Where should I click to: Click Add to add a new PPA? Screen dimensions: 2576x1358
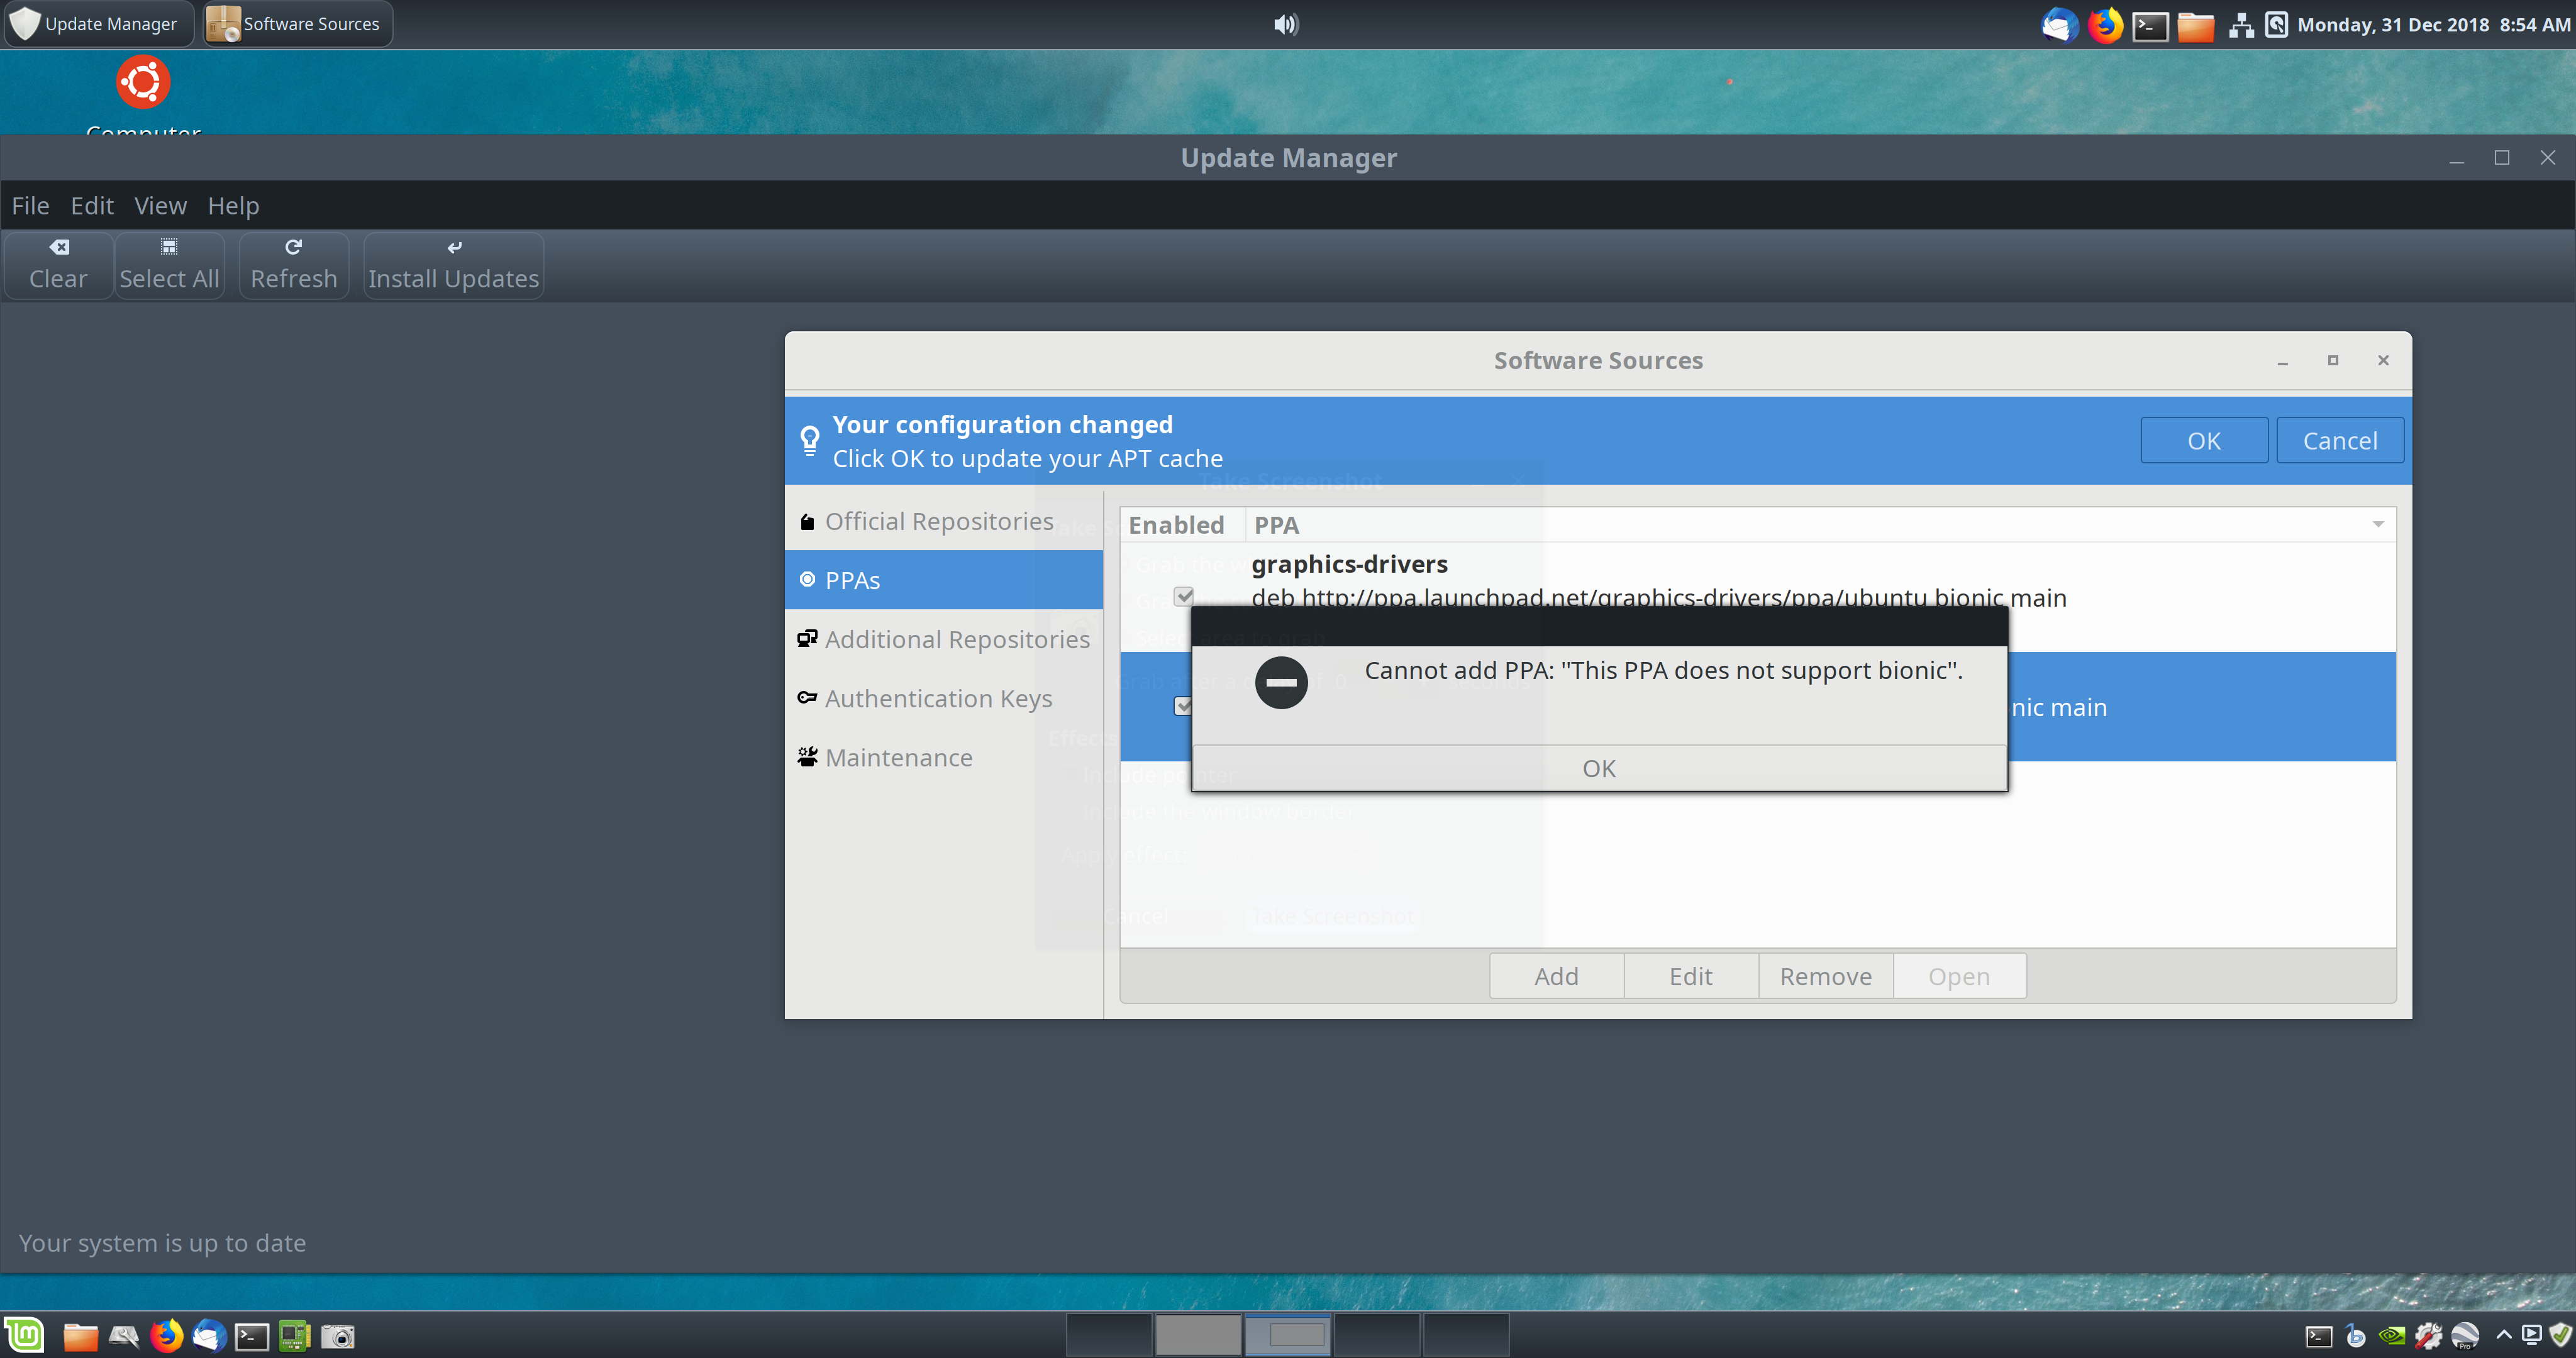pos(1556,976)
